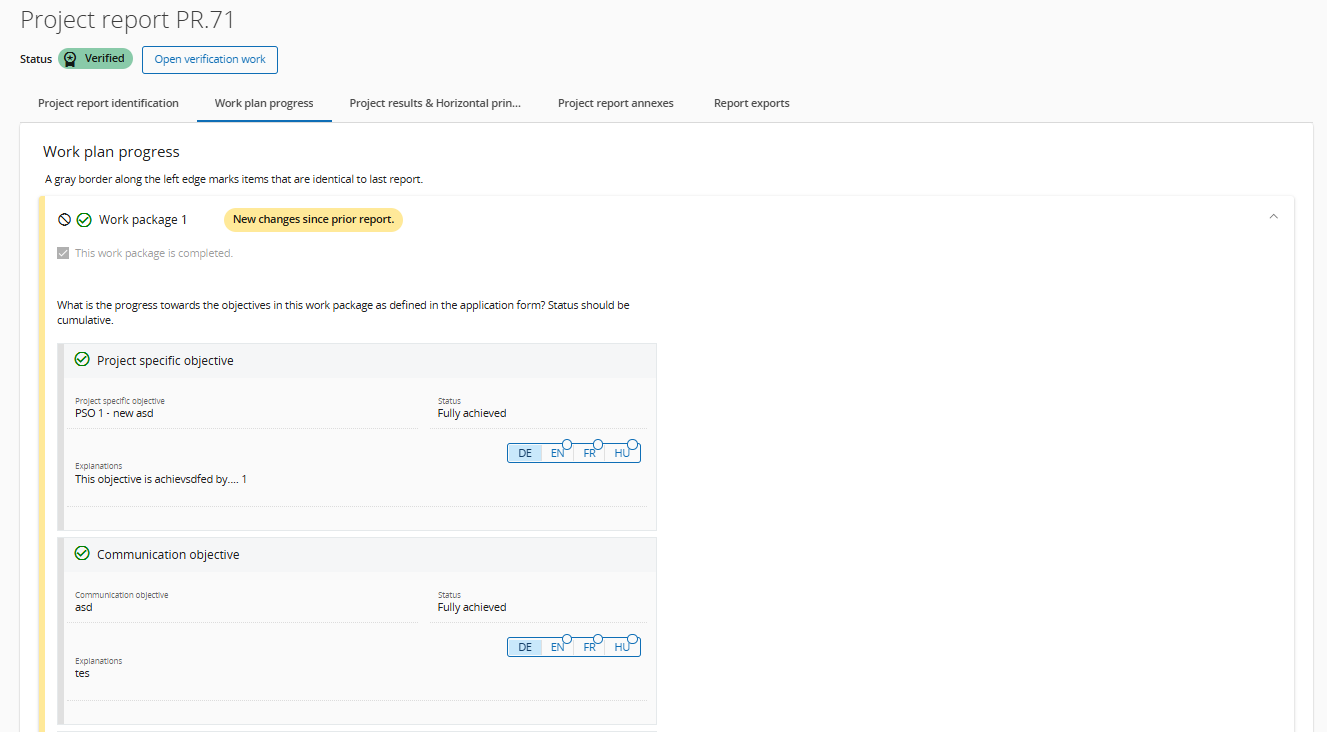Select DE language in Project specific objective explanations
This screenshot has width=1327, height=732.
(525, 453)
